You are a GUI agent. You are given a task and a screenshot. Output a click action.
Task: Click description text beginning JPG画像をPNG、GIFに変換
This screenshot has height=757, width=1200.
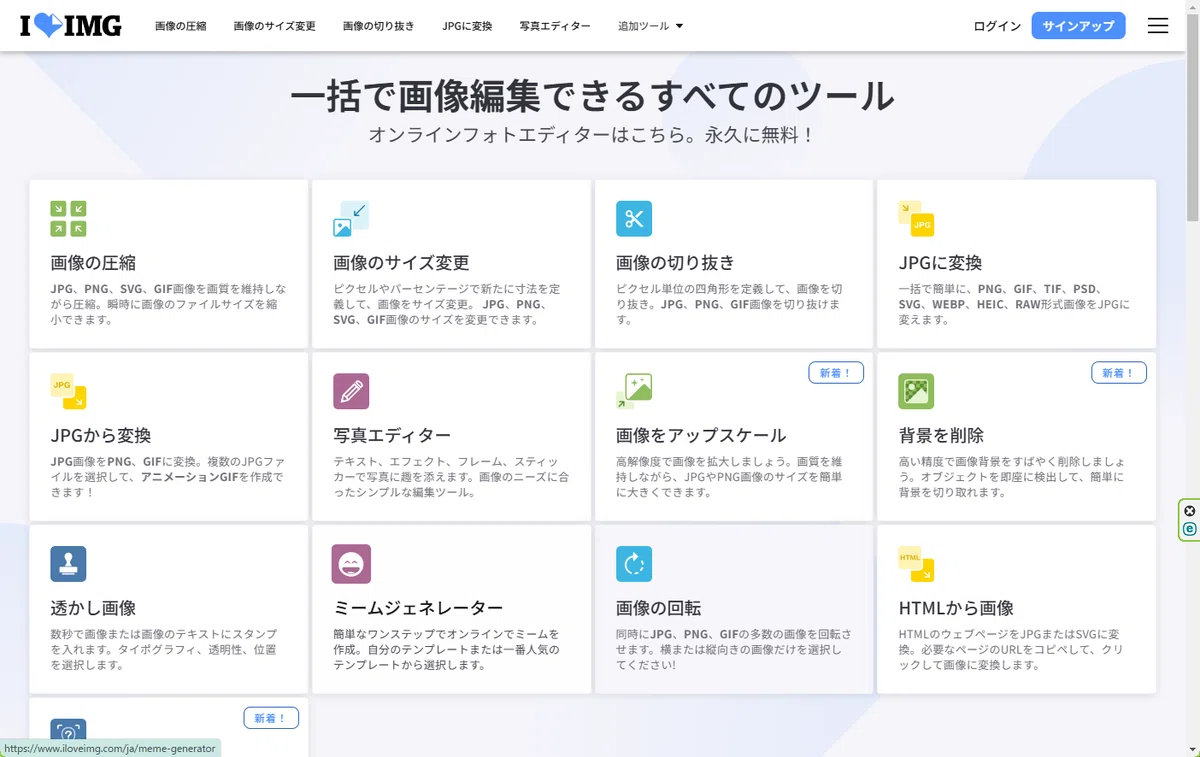click(167, 477)
